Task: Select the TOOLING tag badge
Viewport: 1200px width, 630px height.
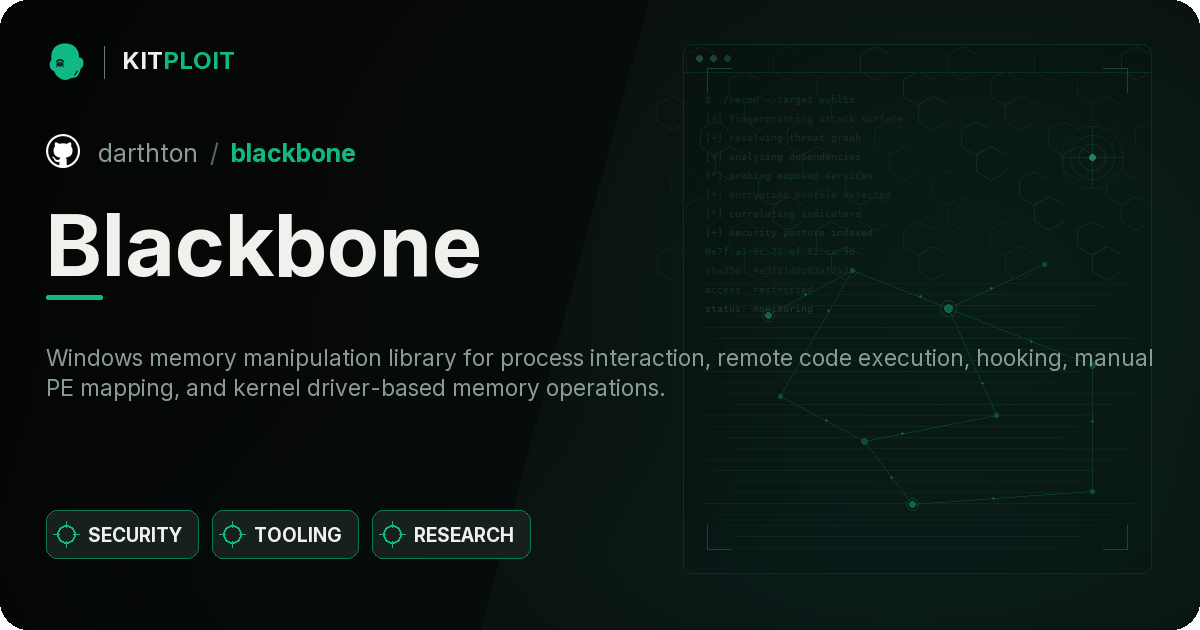Action: tap(285, 535)
